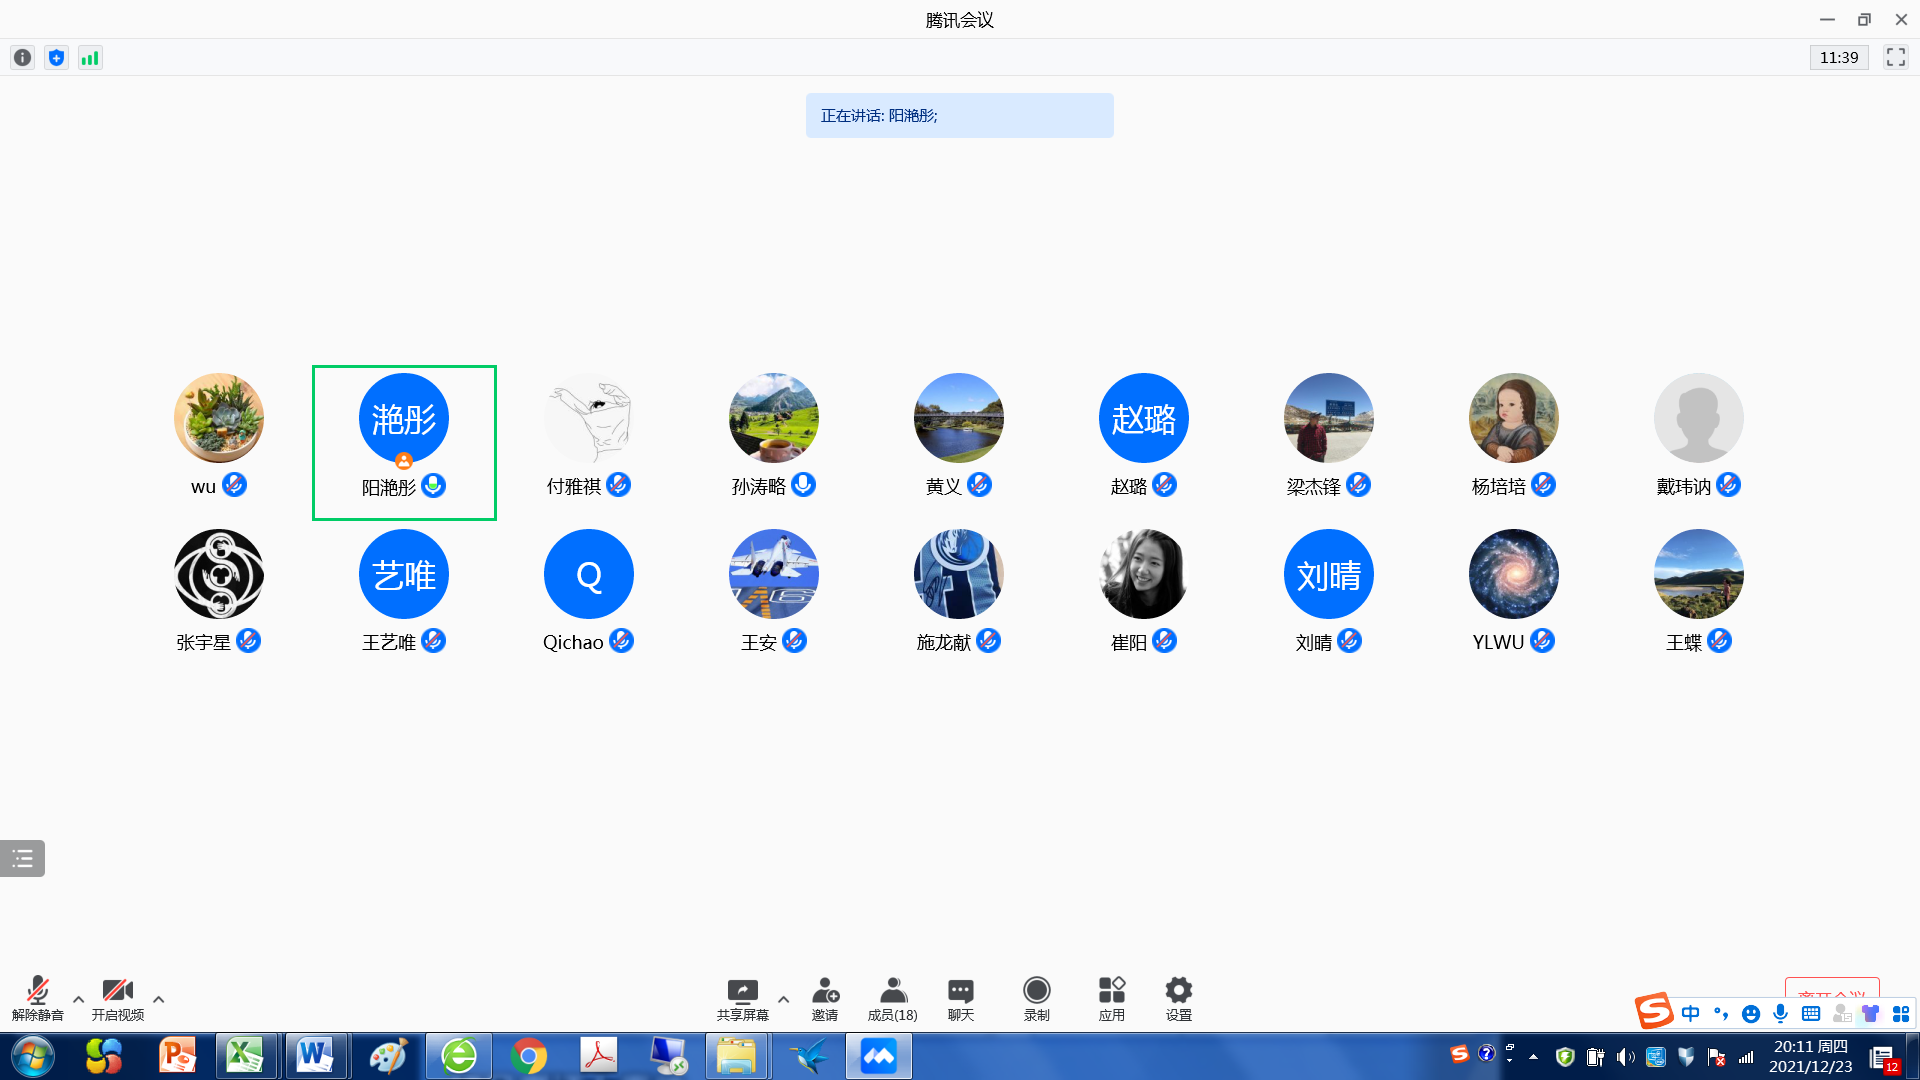Image resolution: width=1920 pixels, height=1080 pixels.
Task: Open Chrome from the taskbar
Action: point(528,1056)
